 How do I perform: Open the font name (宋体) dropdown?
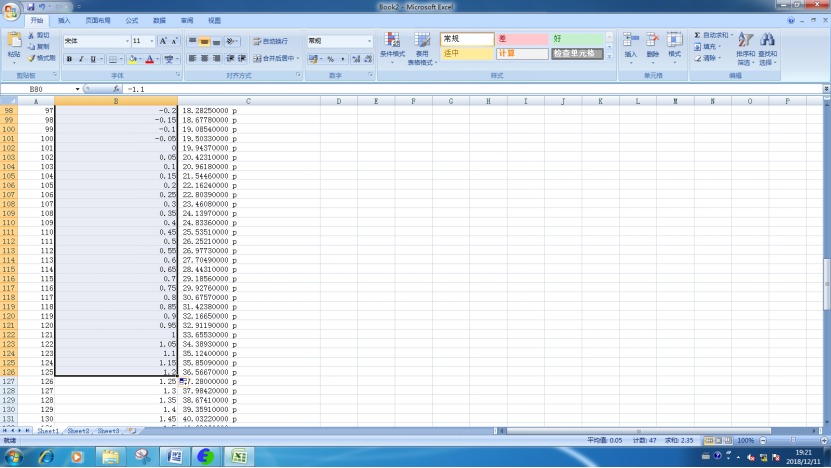click(x=127, y=41)
